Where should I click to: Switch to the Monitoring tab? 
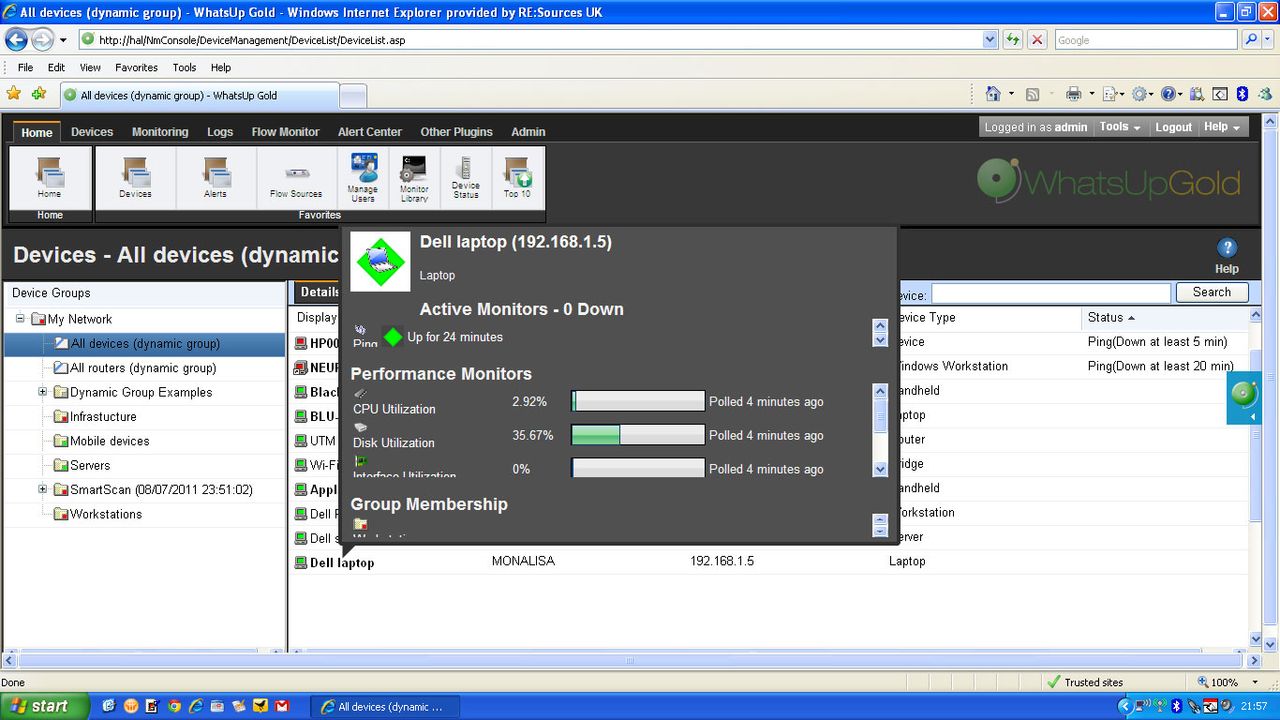(x=160, y=132)
